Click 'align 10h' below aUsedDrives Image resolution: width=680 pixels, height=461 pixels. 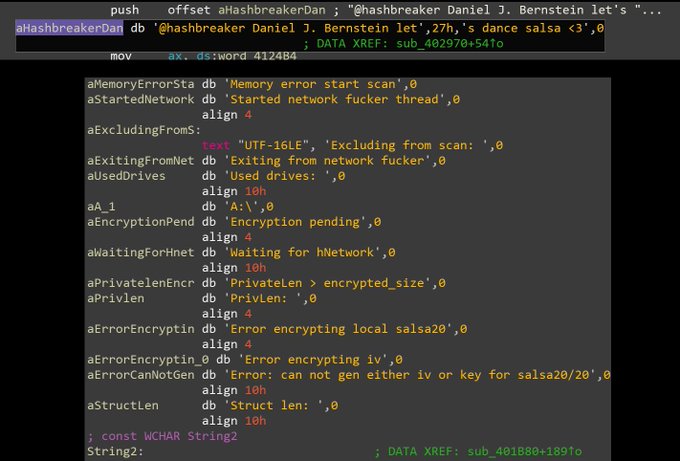point(234,191)
